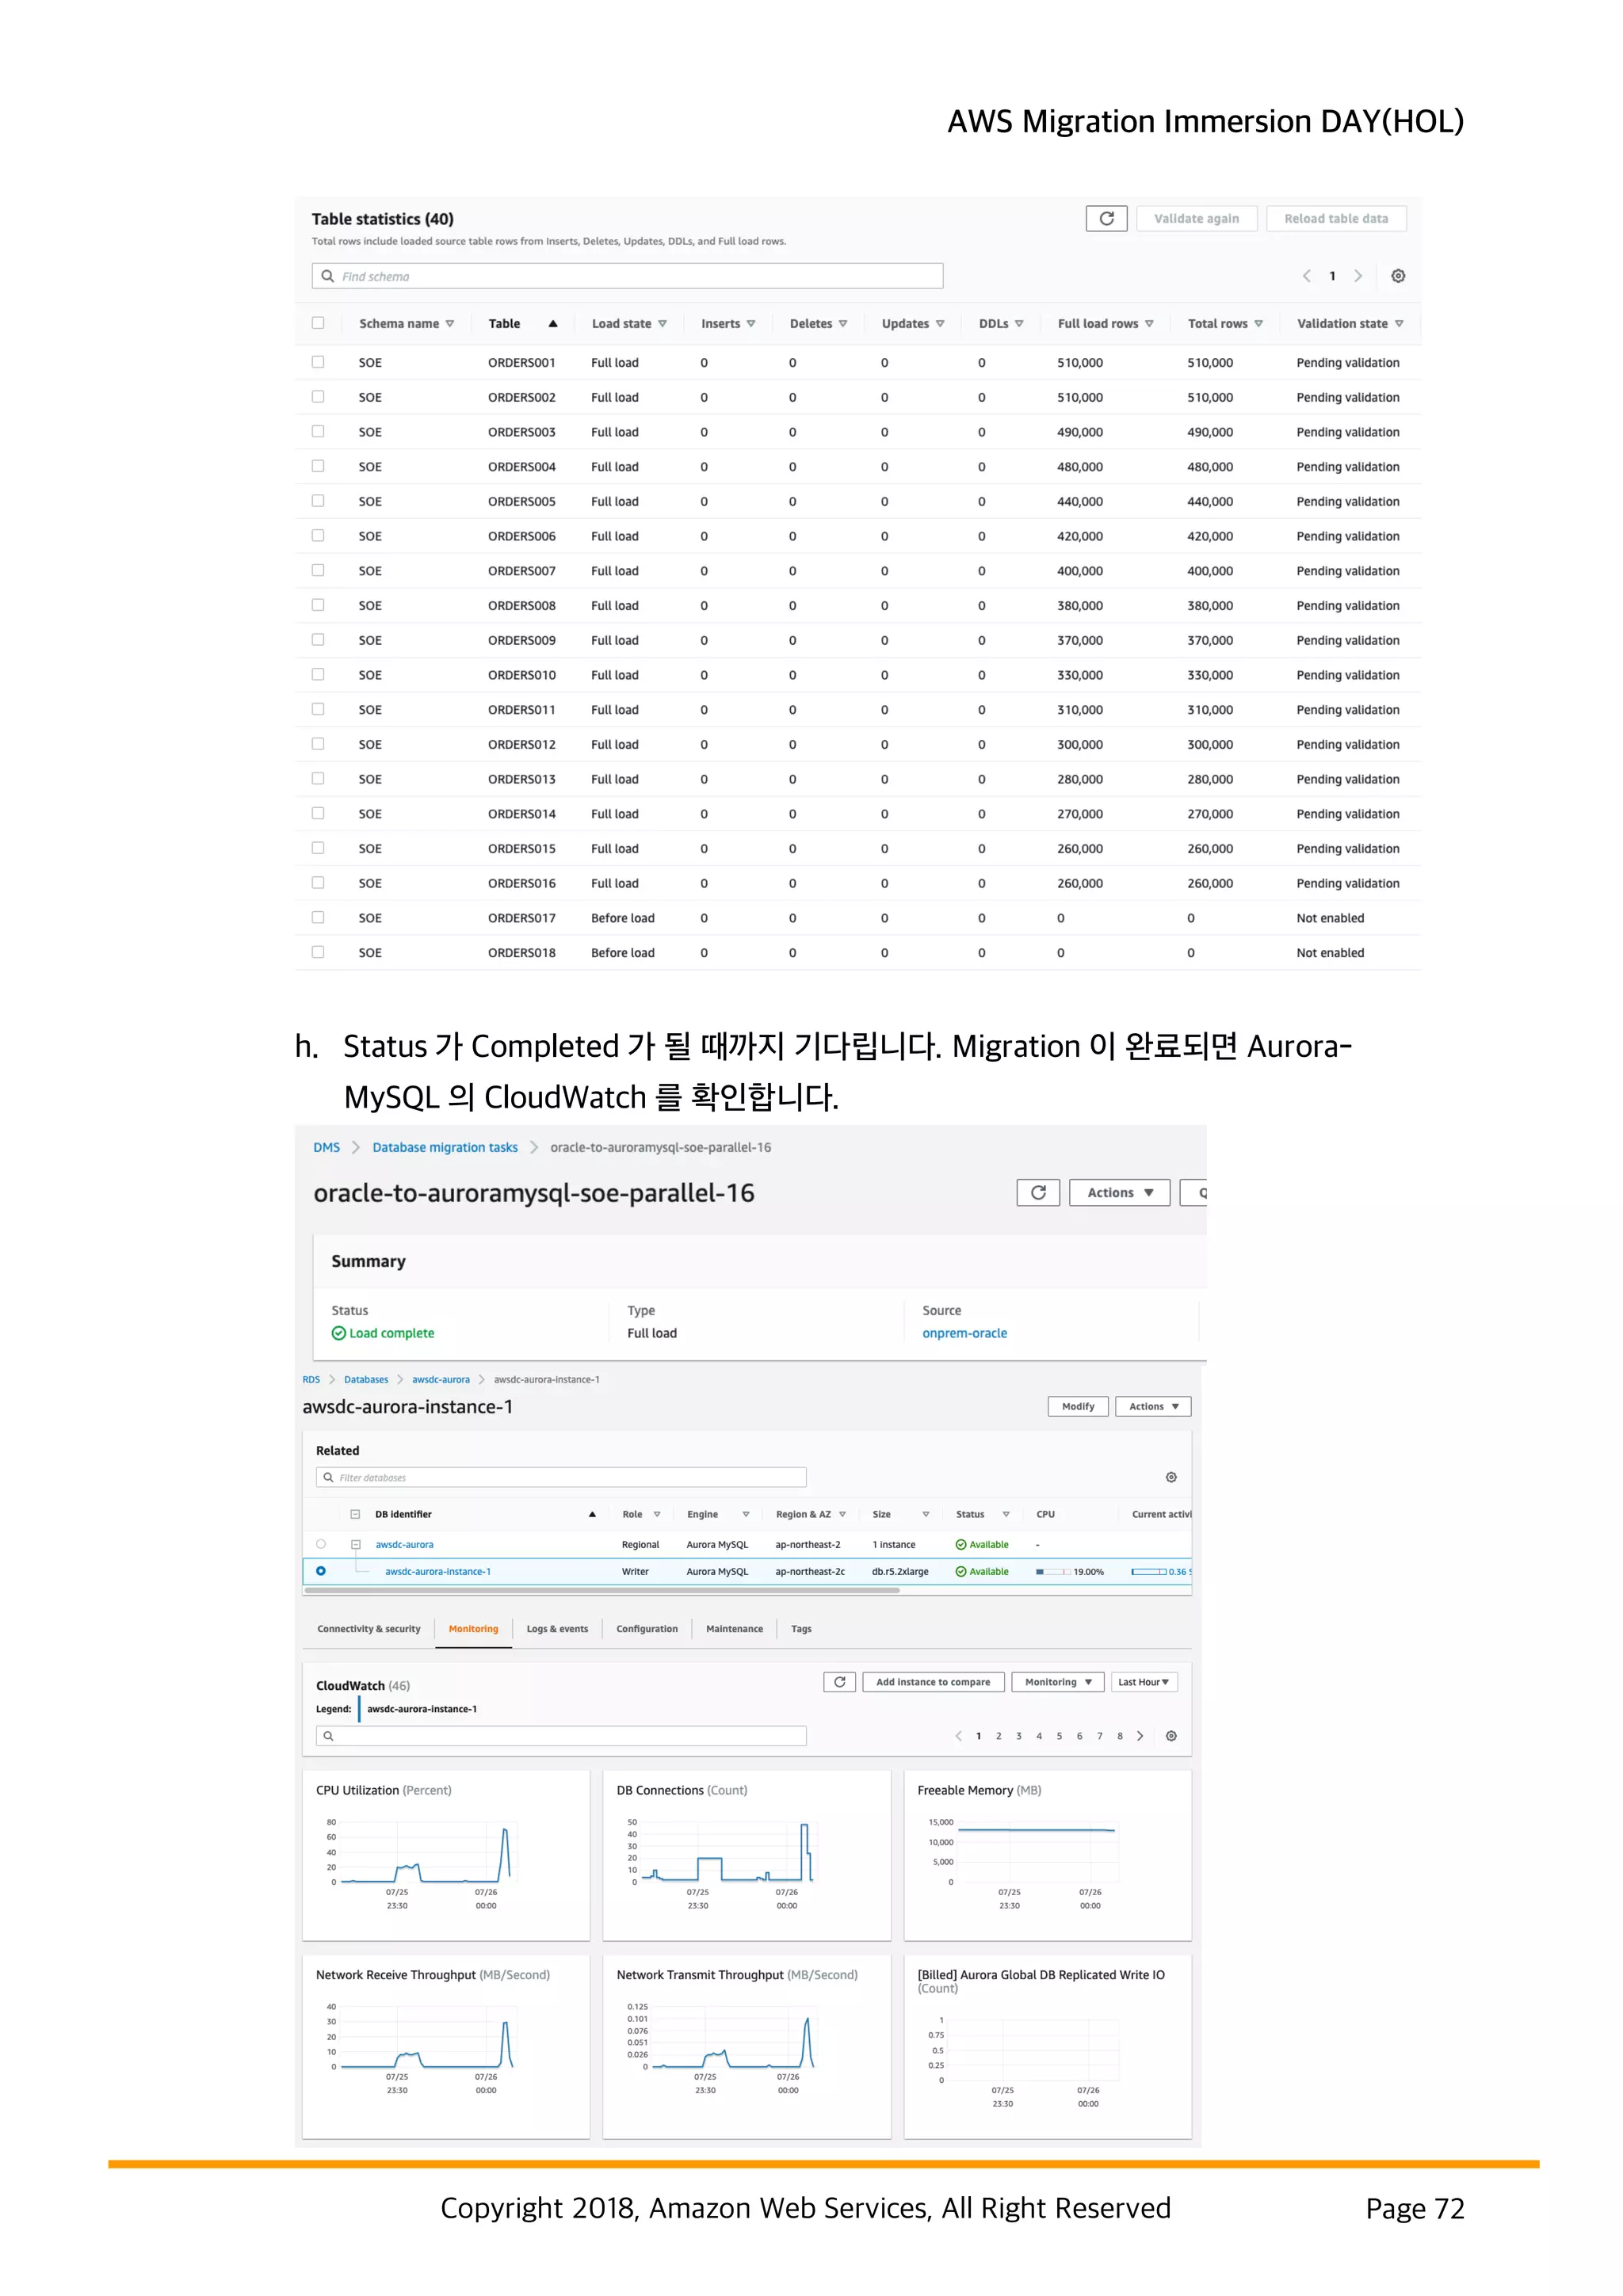
Task: Open the CPU Utilization chart
Action: point(446,1856)
